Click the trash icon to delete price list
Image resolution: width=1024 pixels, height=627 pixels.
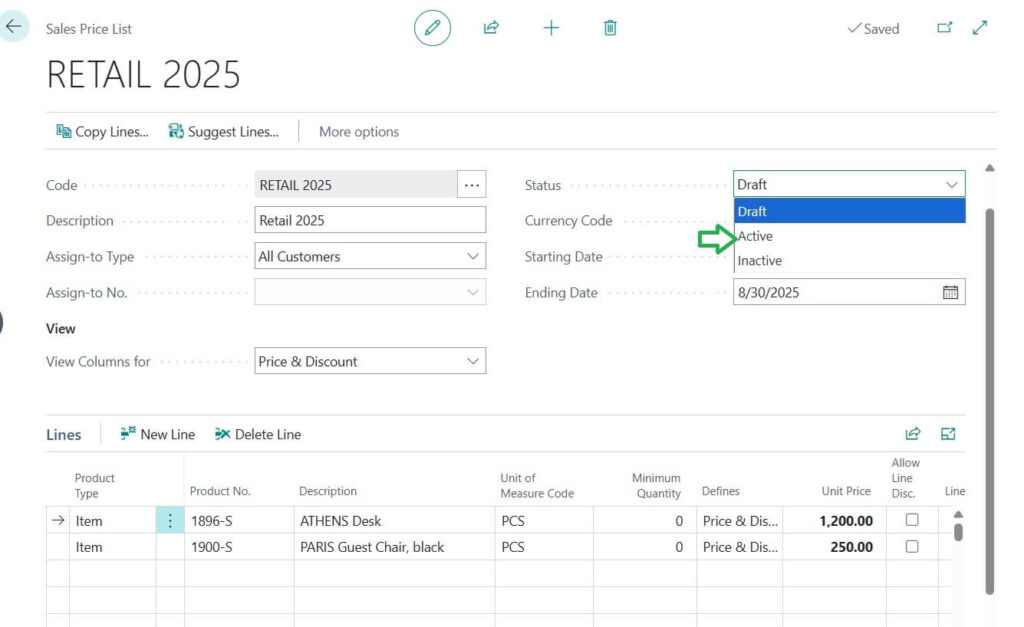[x=610, y=28]
